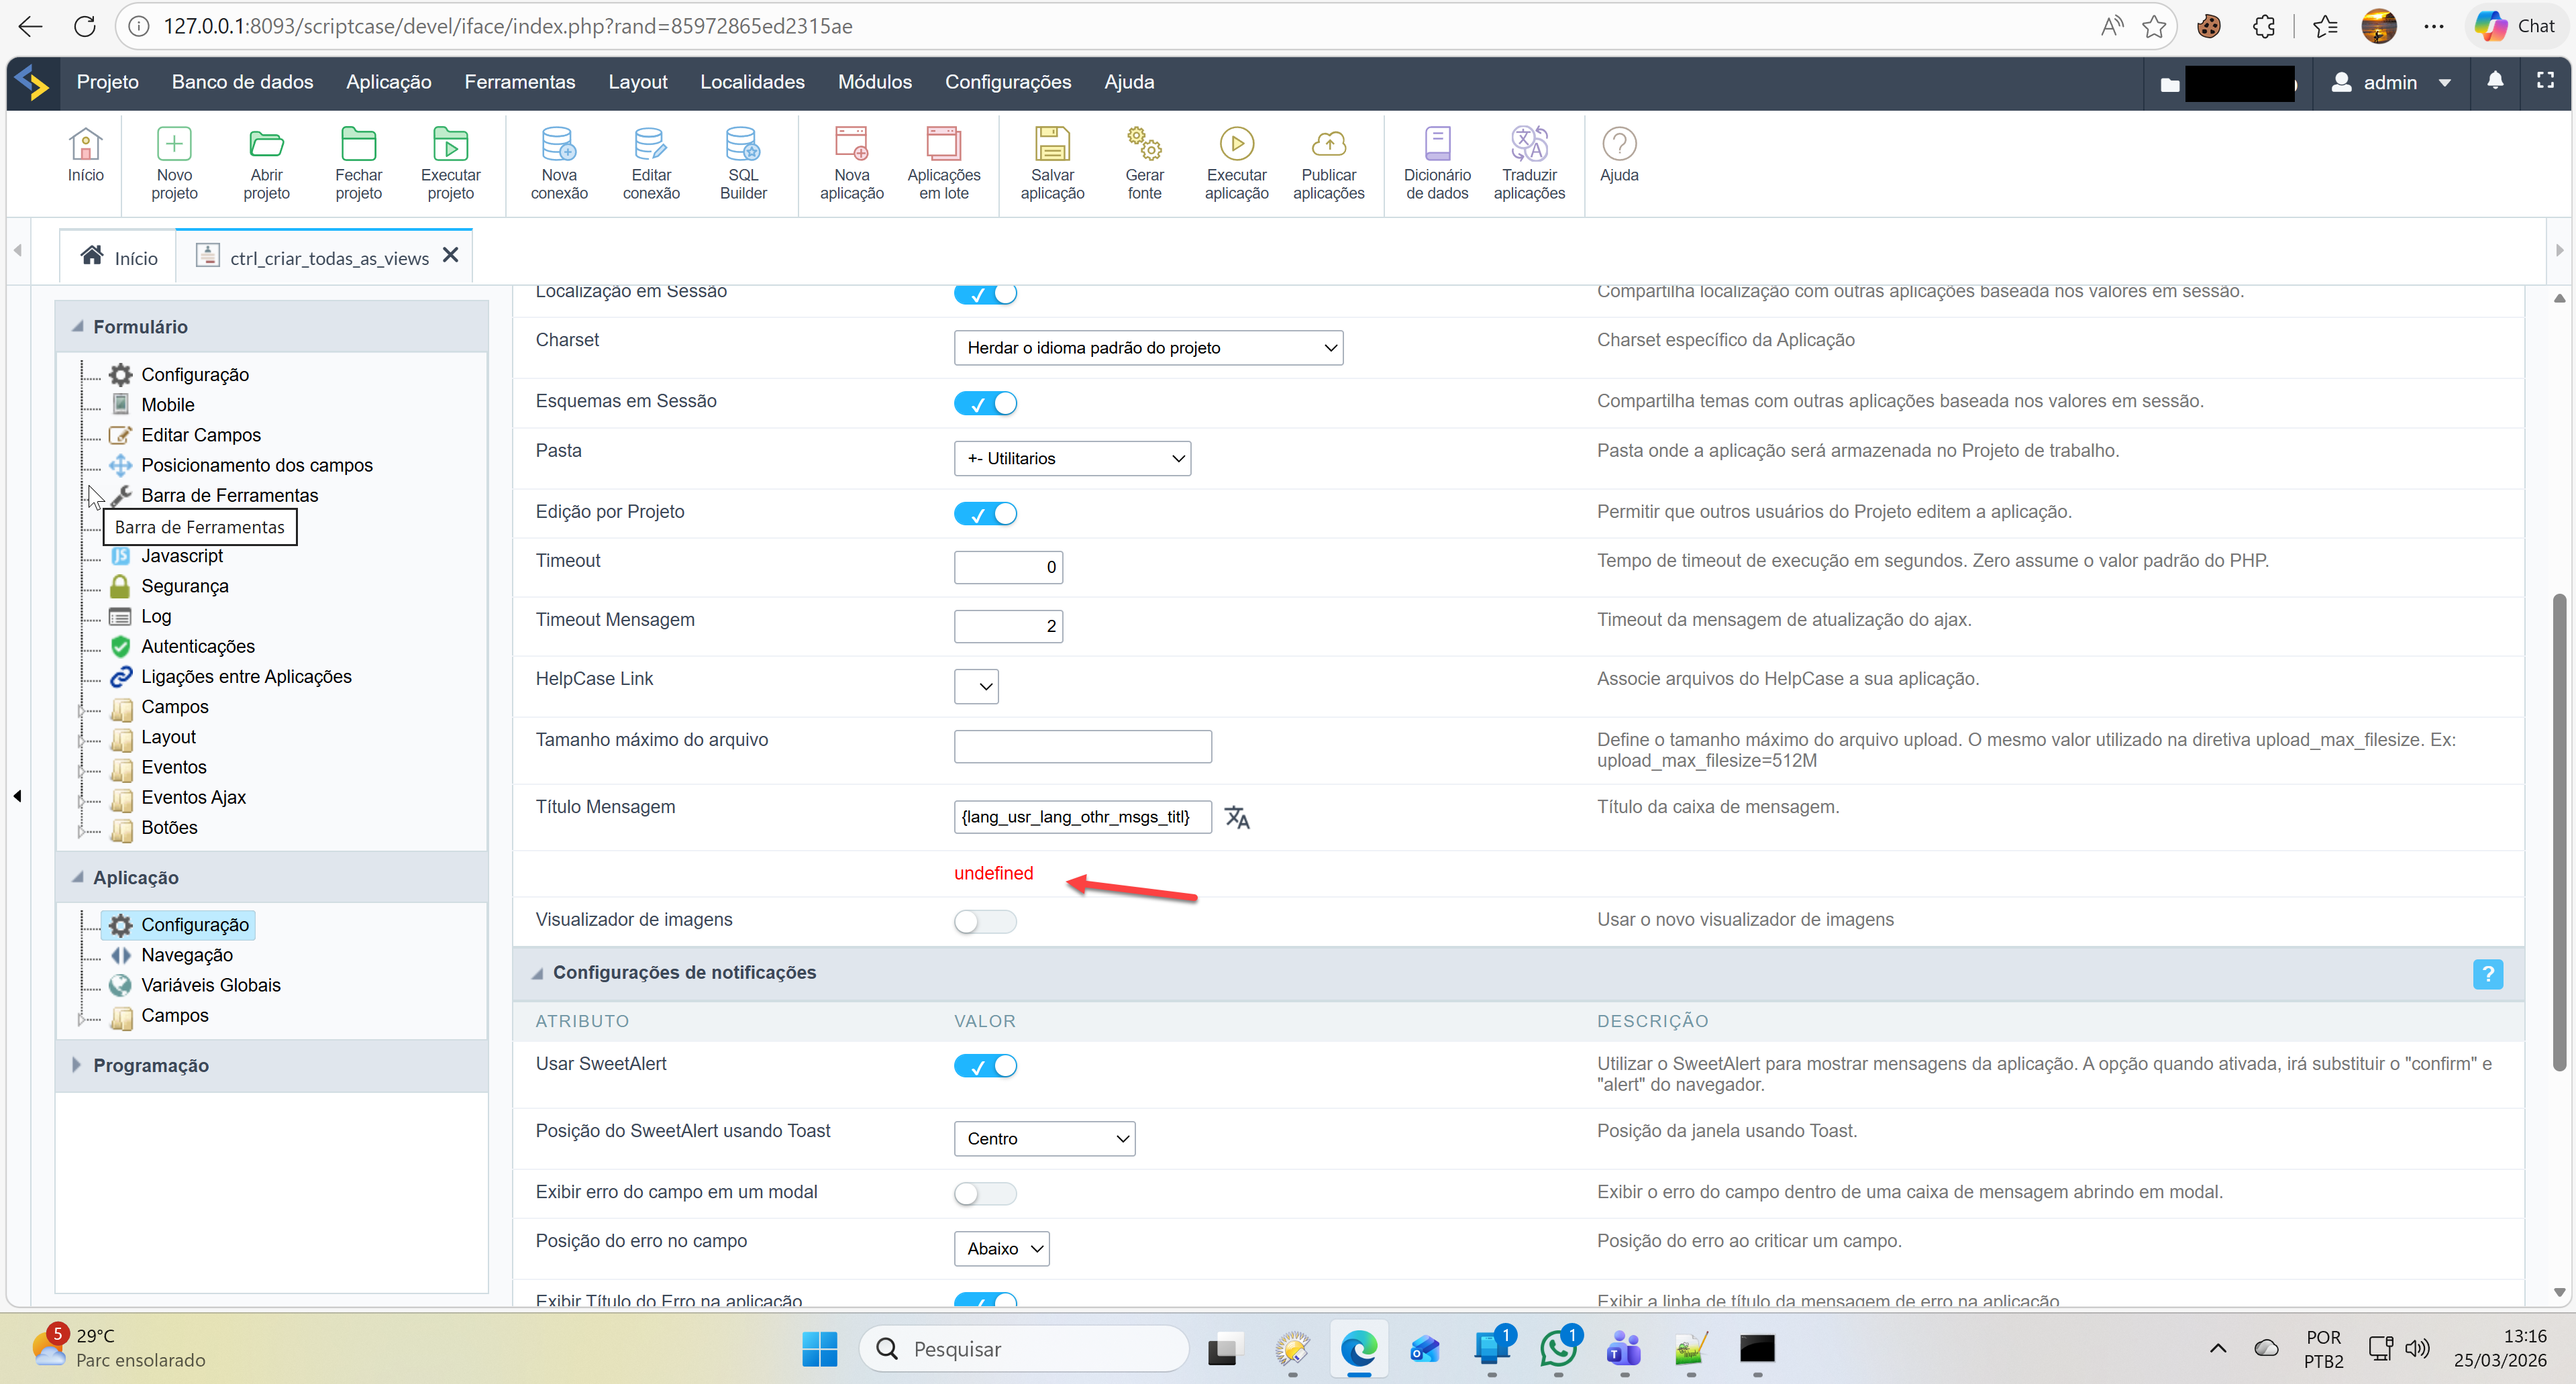Open the Charset dropdown
The height and width of the screenshot is (1384, 2576).
1148,348
